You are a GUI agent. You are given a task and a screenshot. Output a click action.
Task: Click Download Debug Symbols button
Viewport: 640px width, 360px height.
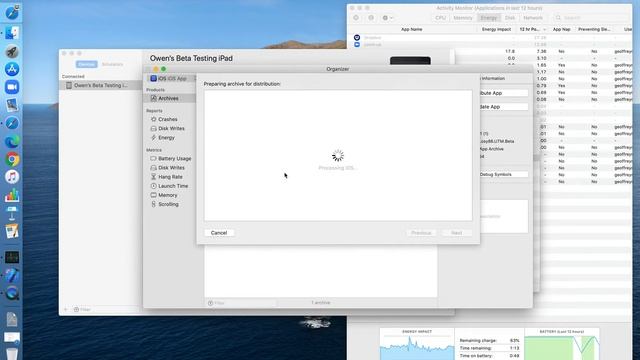[x=504, y=174]
